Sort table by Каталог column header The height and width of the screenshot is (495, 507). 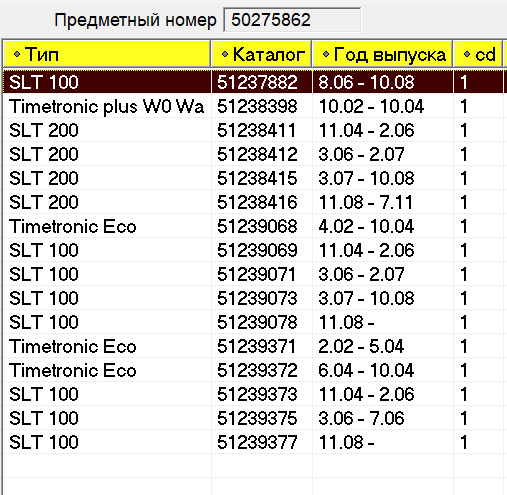(x=262, y=54)
